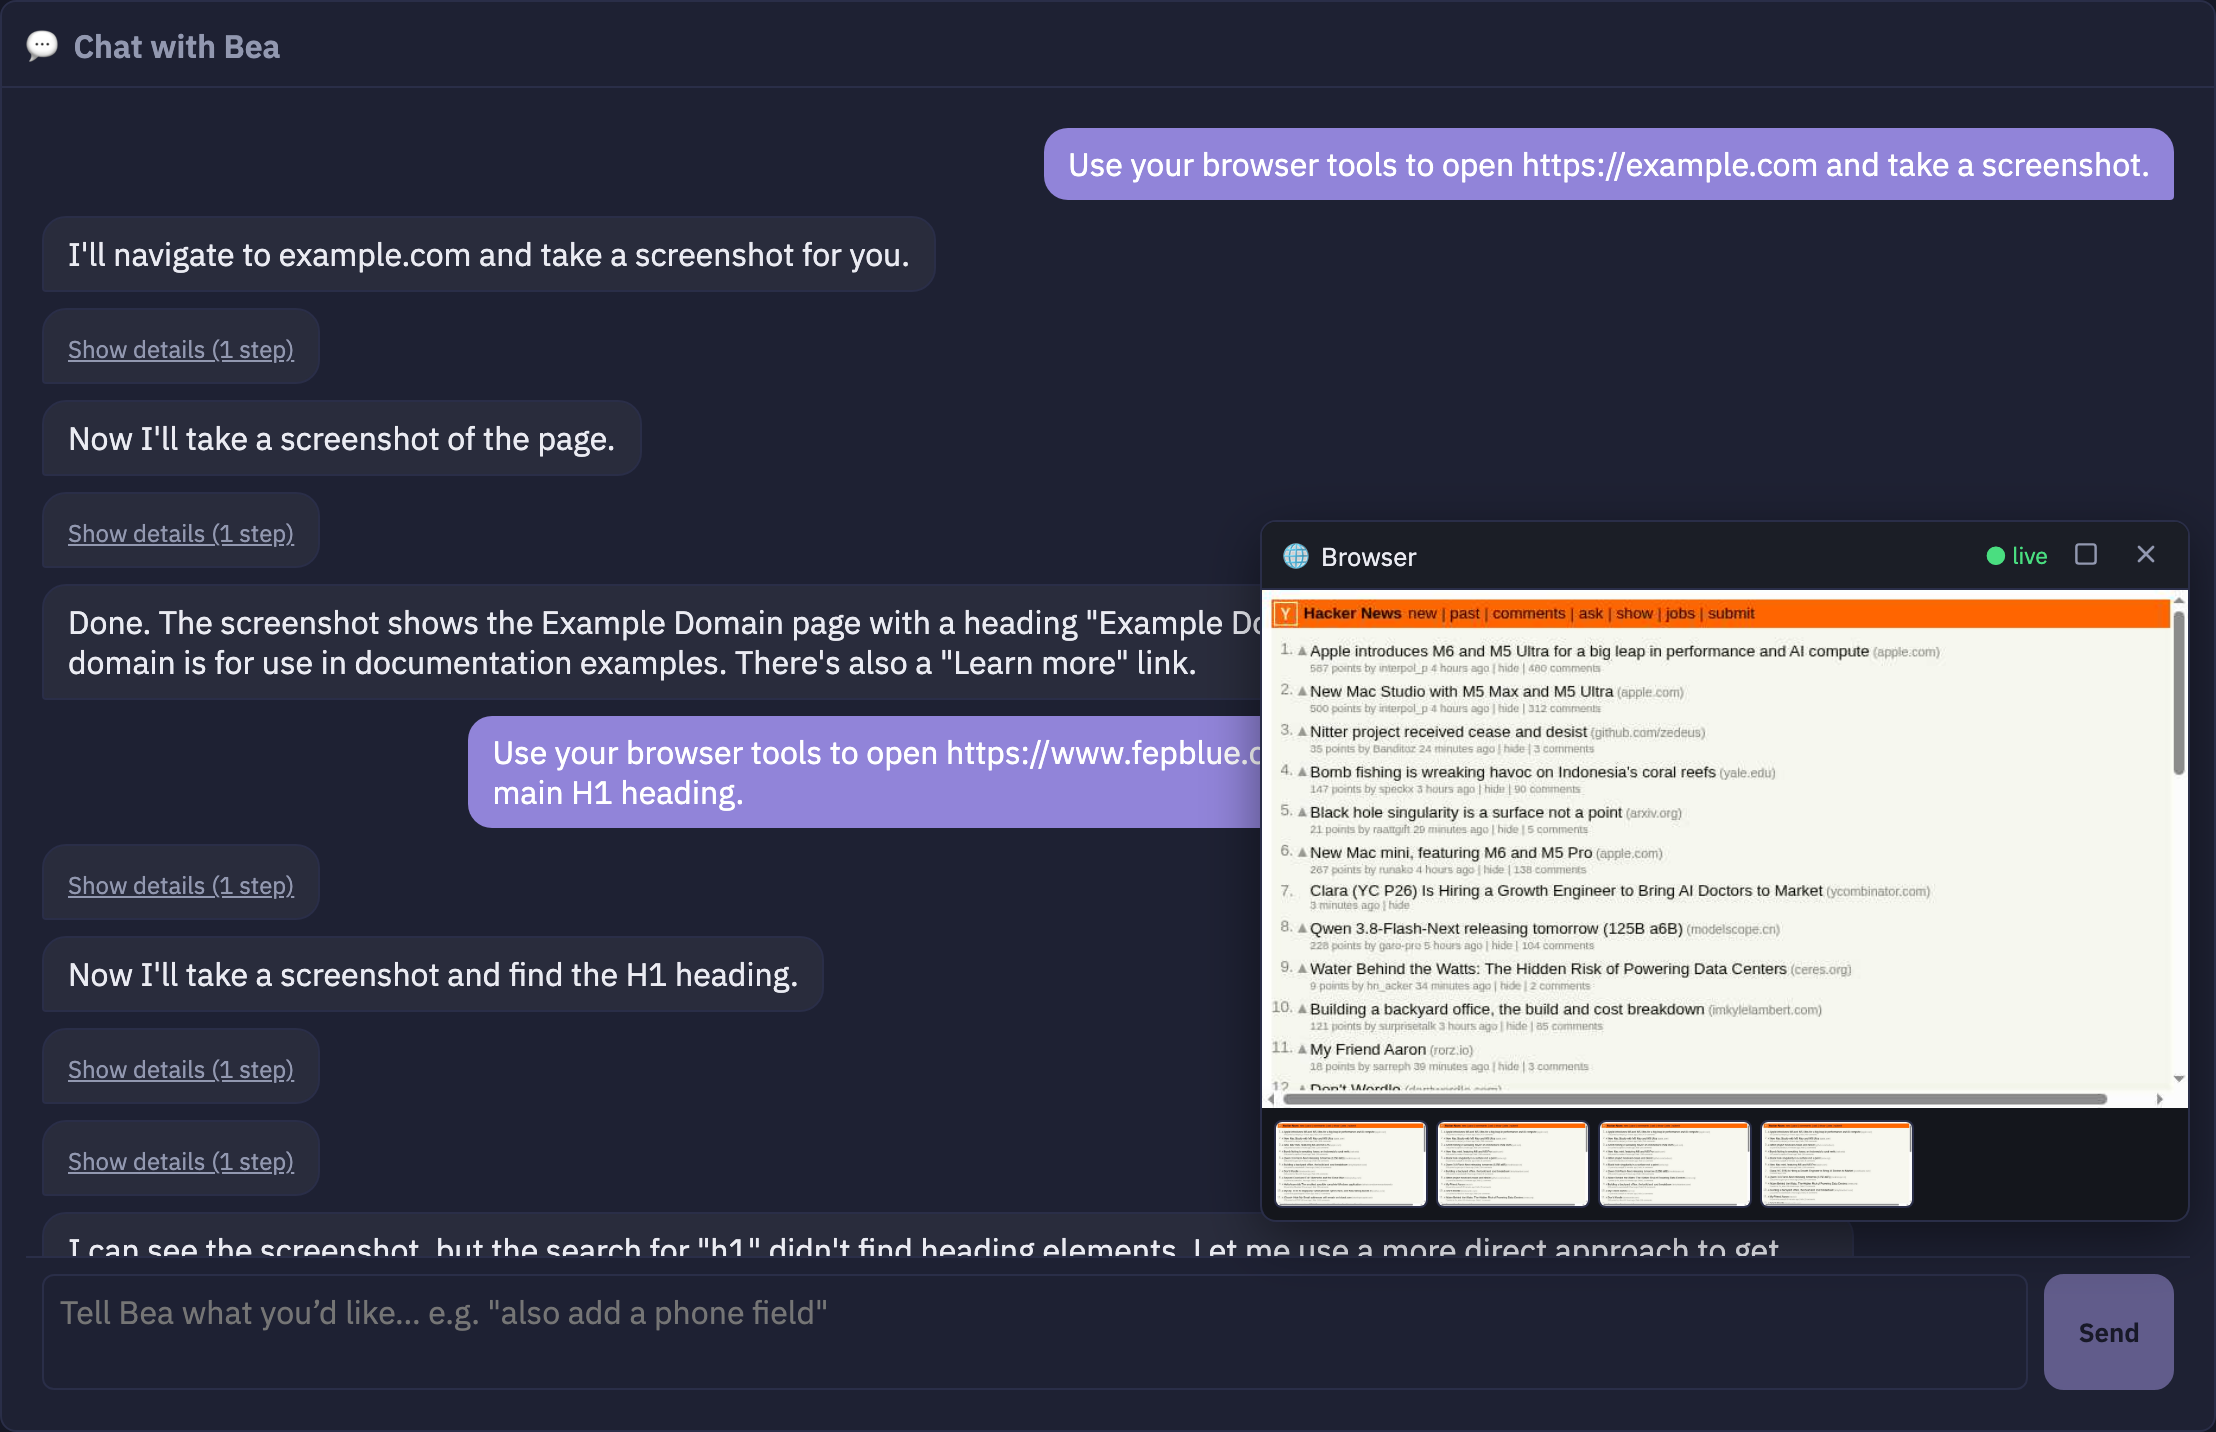
Task: Click the Building a backyard office headline
Action: 1507,1009
